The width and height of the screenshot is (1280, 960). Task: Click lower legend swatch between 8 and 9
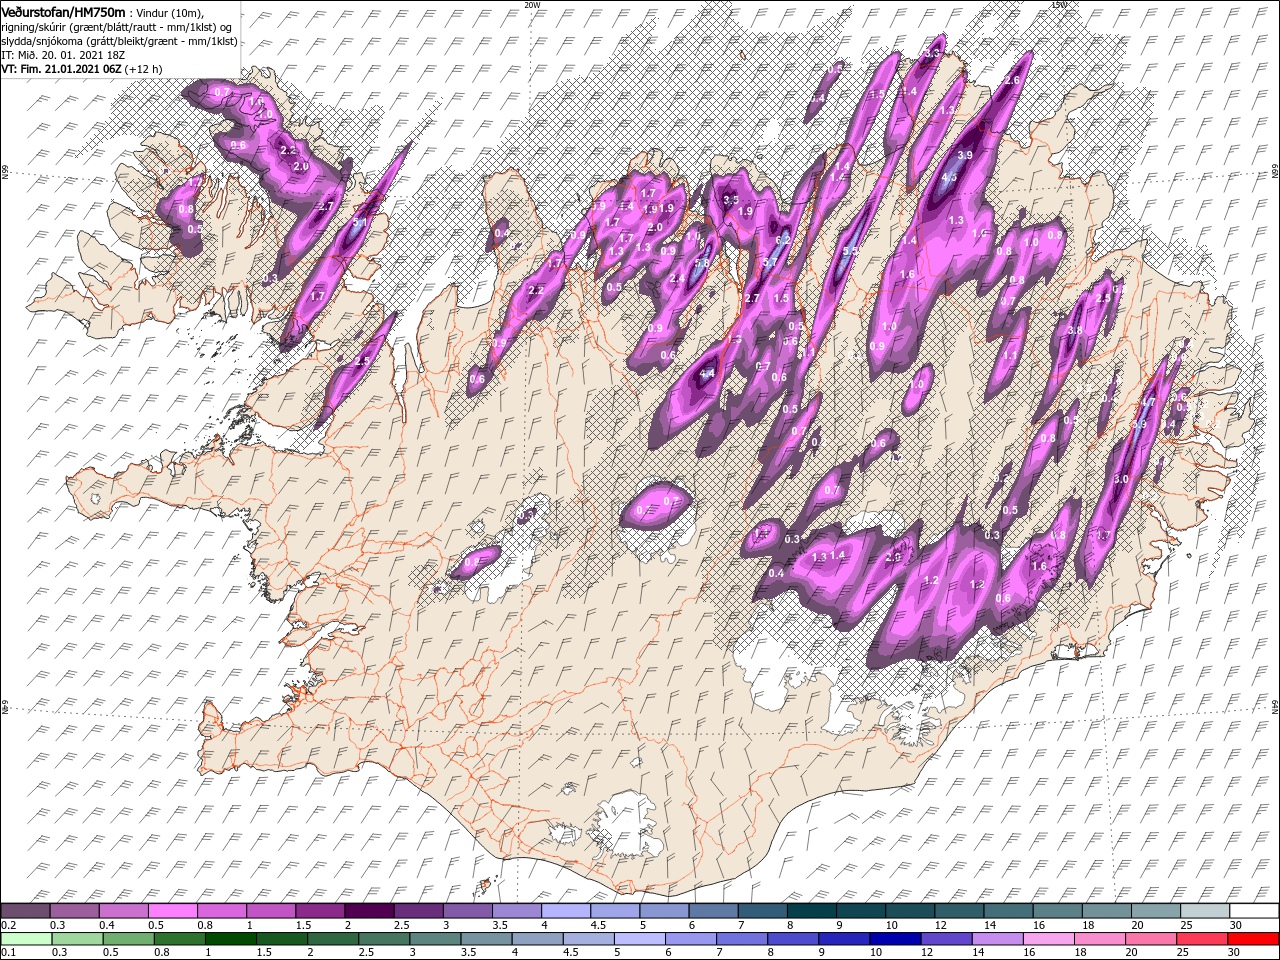pyautogui.click(x=792, y=938)
